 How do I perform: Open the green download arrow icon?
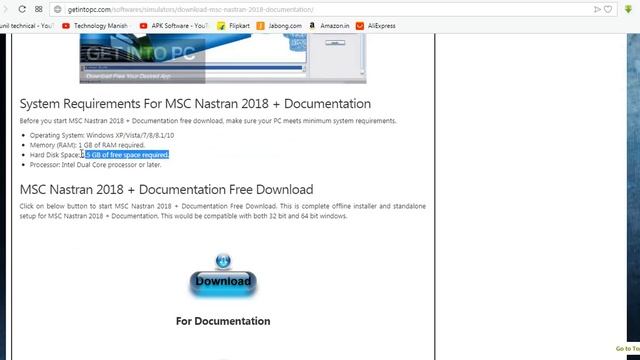coord(628,9)
